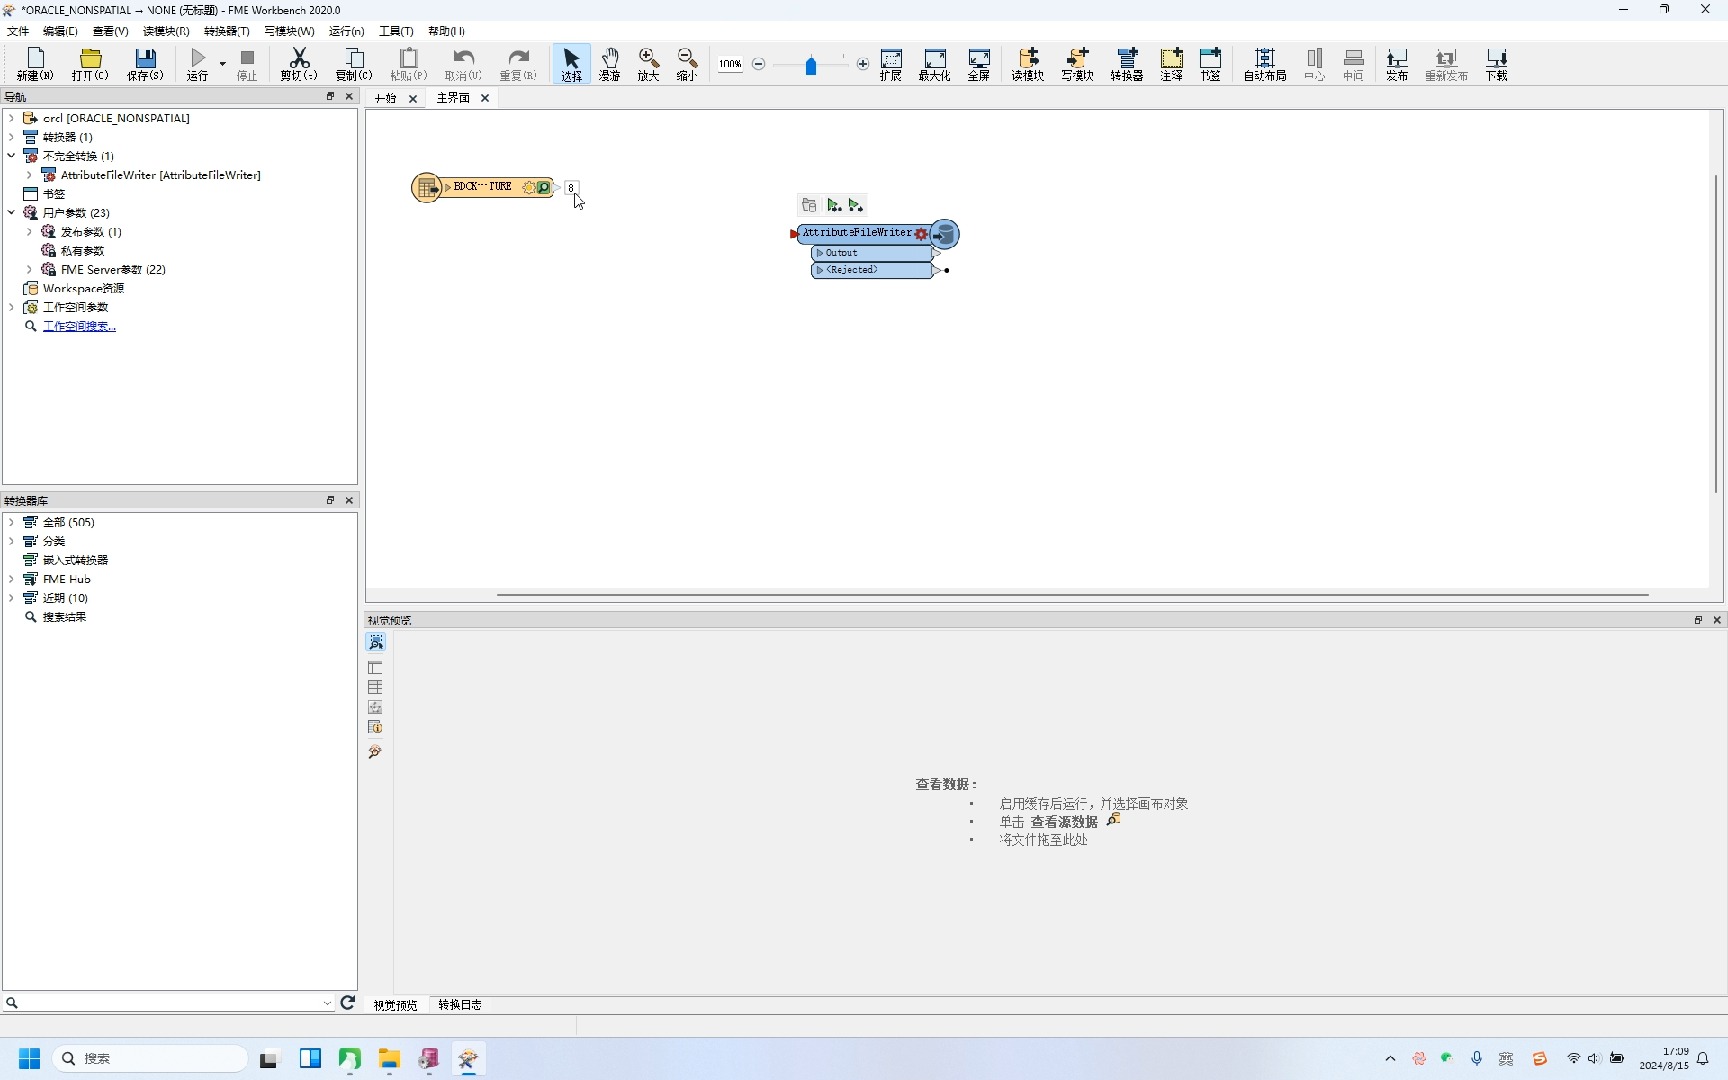
Task: Open the 工具(T) menu
Action: tap(396, 31)
